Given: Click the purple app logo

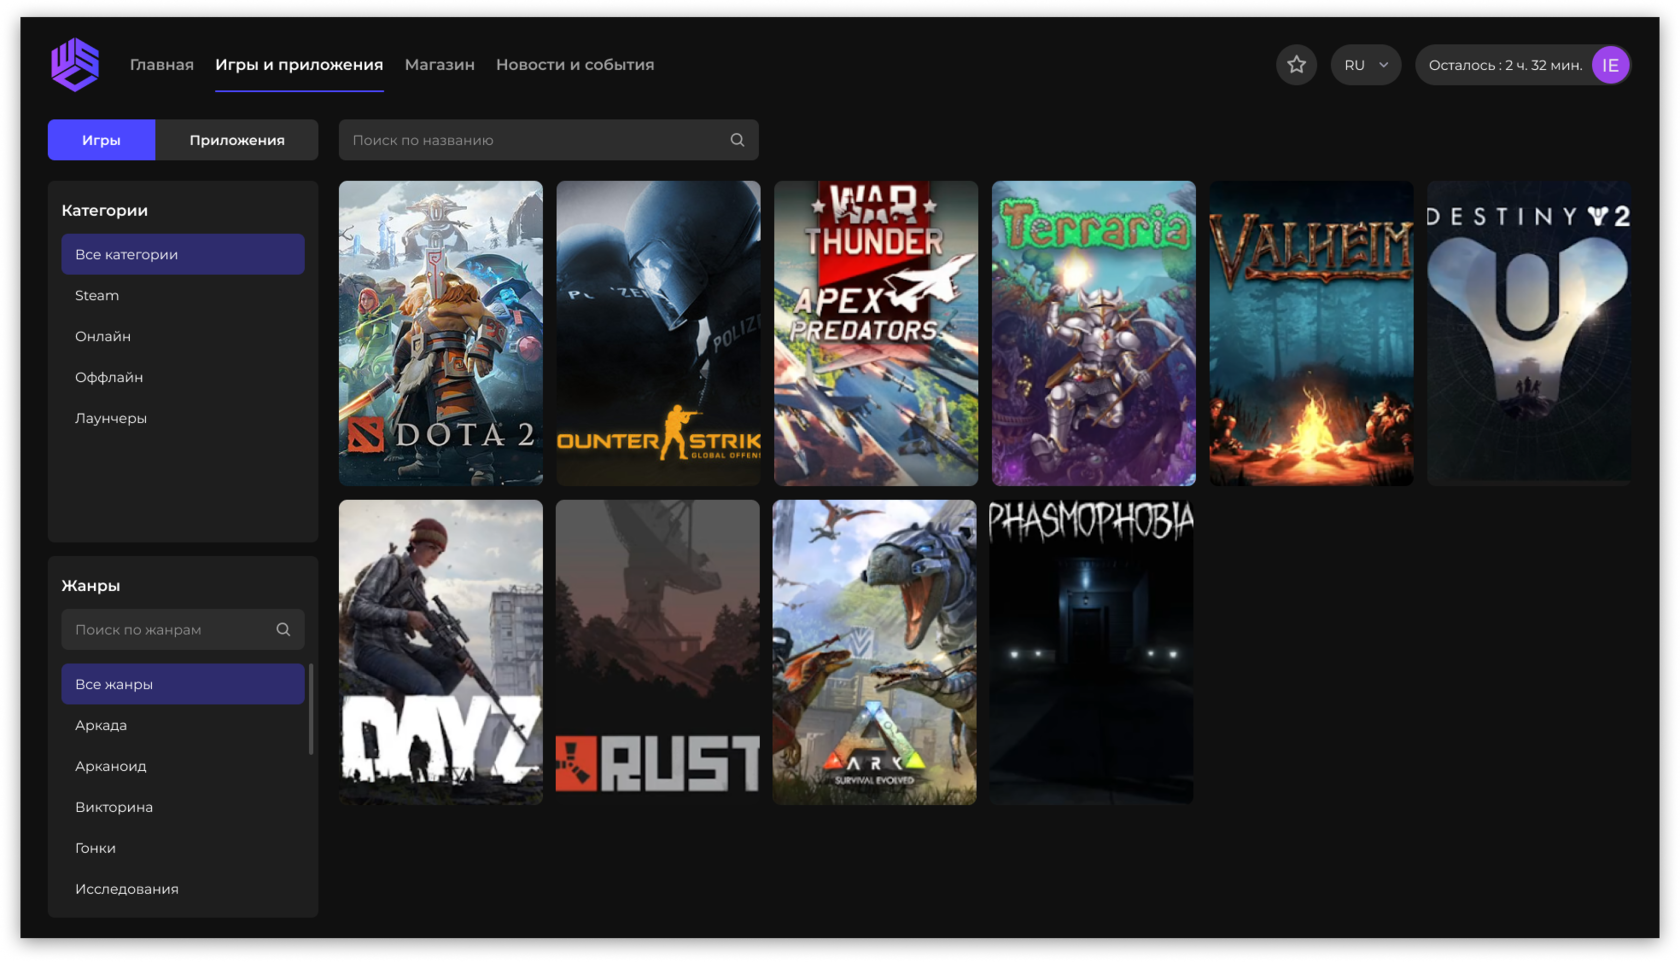Looking at the screenshot, I should [75, 65].
